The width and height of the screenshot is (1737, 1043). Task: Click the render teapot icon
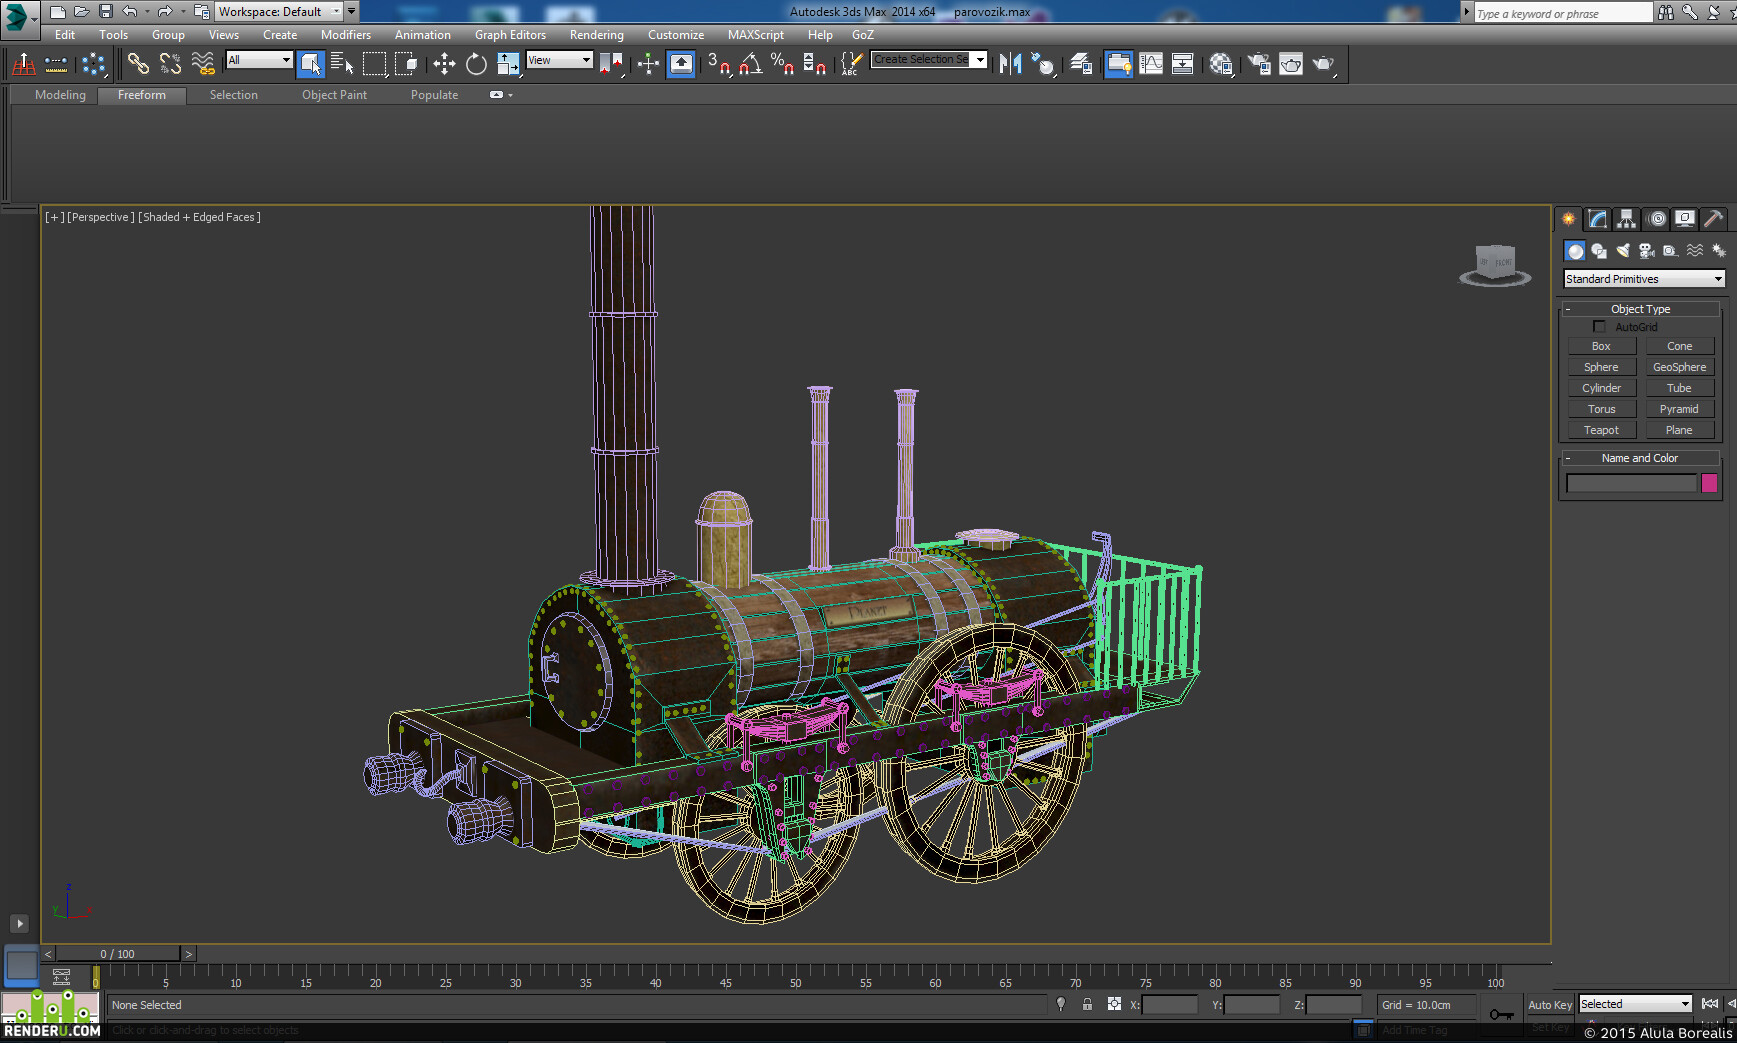click(1323, 64)
